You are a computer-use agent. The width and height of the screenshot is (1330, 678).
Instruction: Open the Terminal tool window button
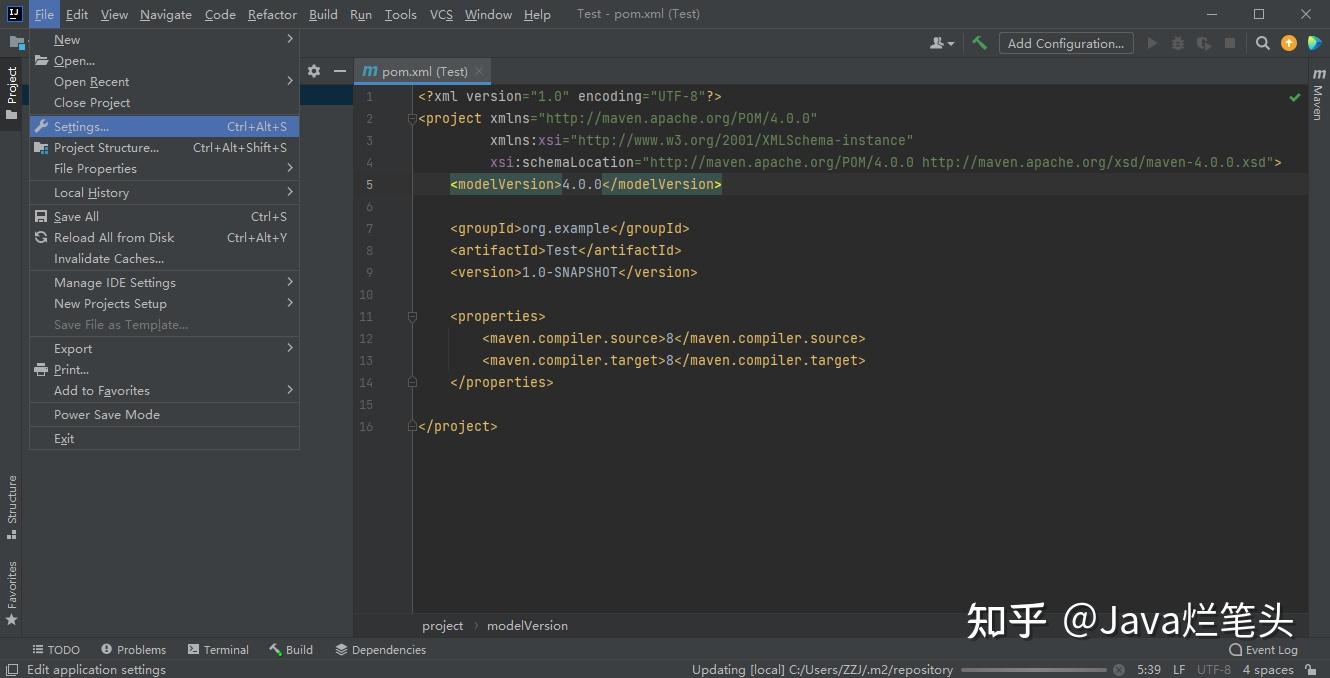point(218,649)
